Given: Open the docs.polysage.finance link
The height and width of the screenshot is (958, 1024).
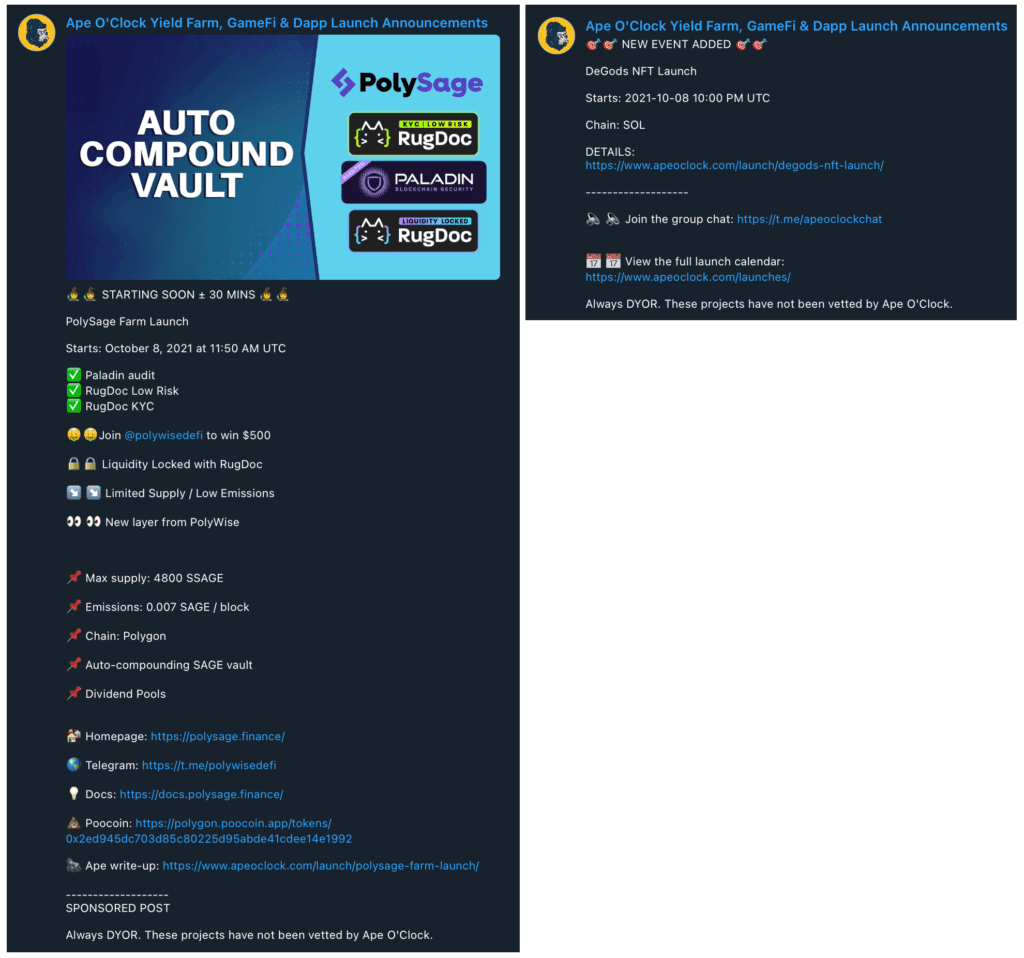Looking at the screenshot, I should coord(201,794).
